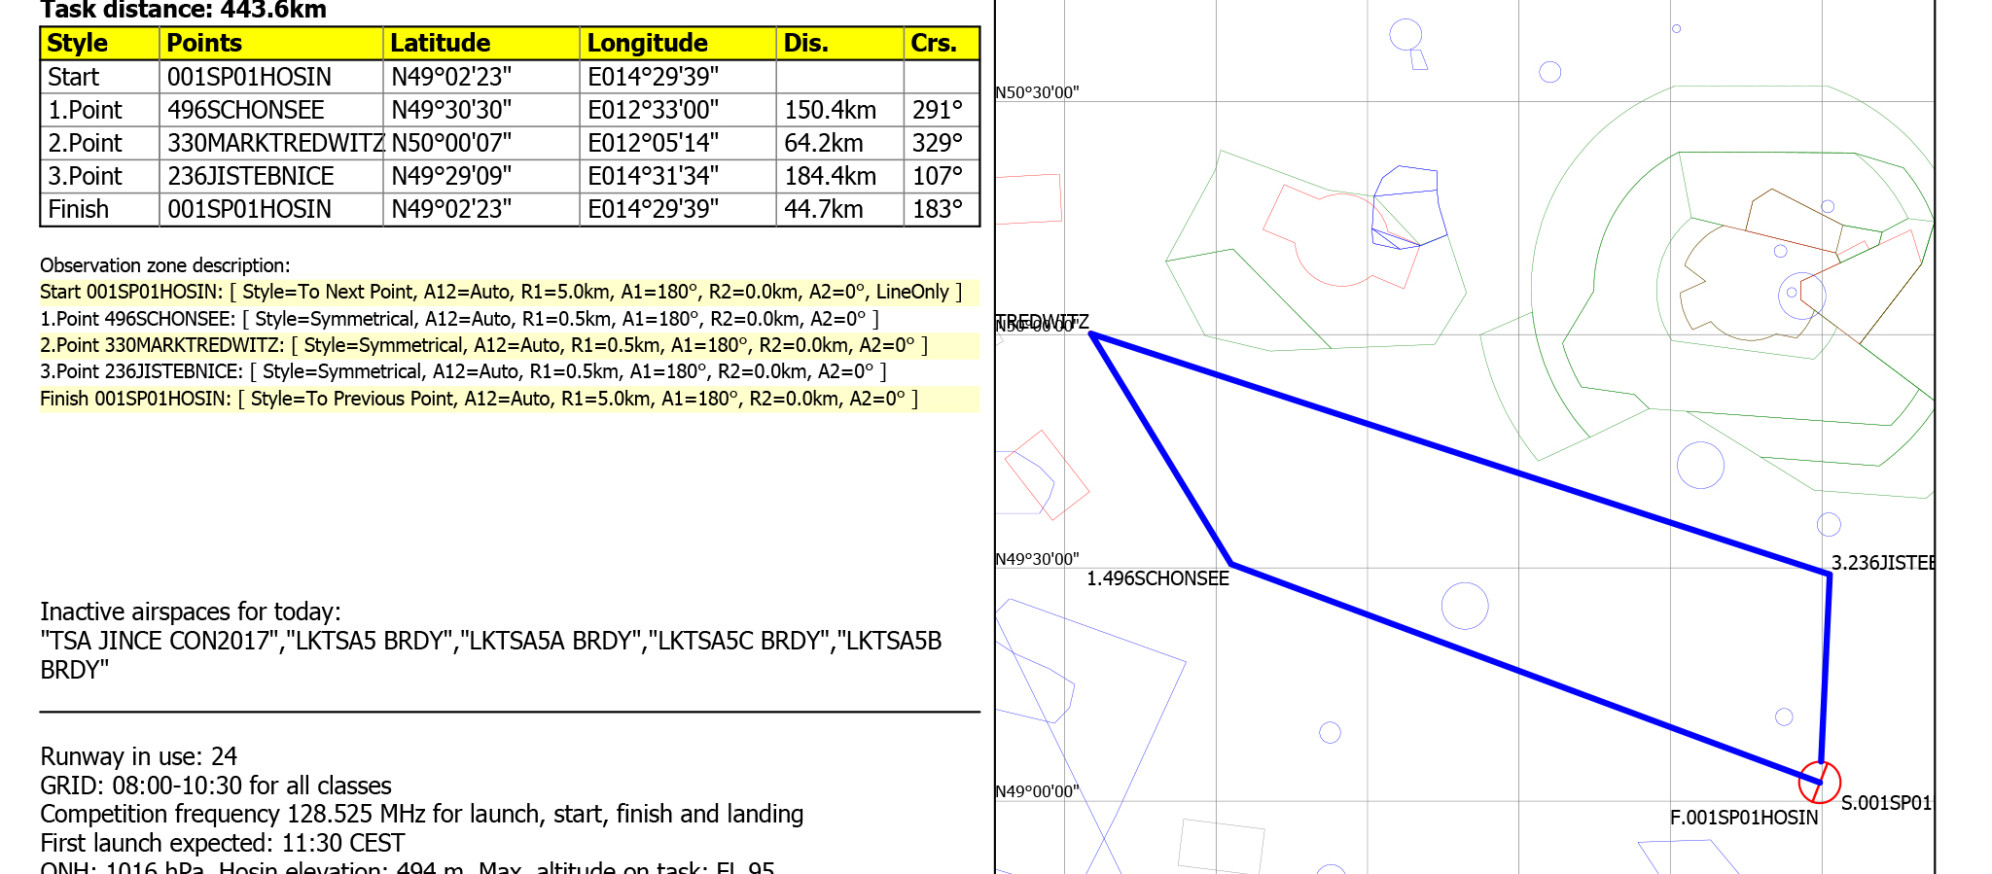
Task: Click the 1.496SCHONSEE label on the map
Action: pyautogui.click(x=1158, y=579)
